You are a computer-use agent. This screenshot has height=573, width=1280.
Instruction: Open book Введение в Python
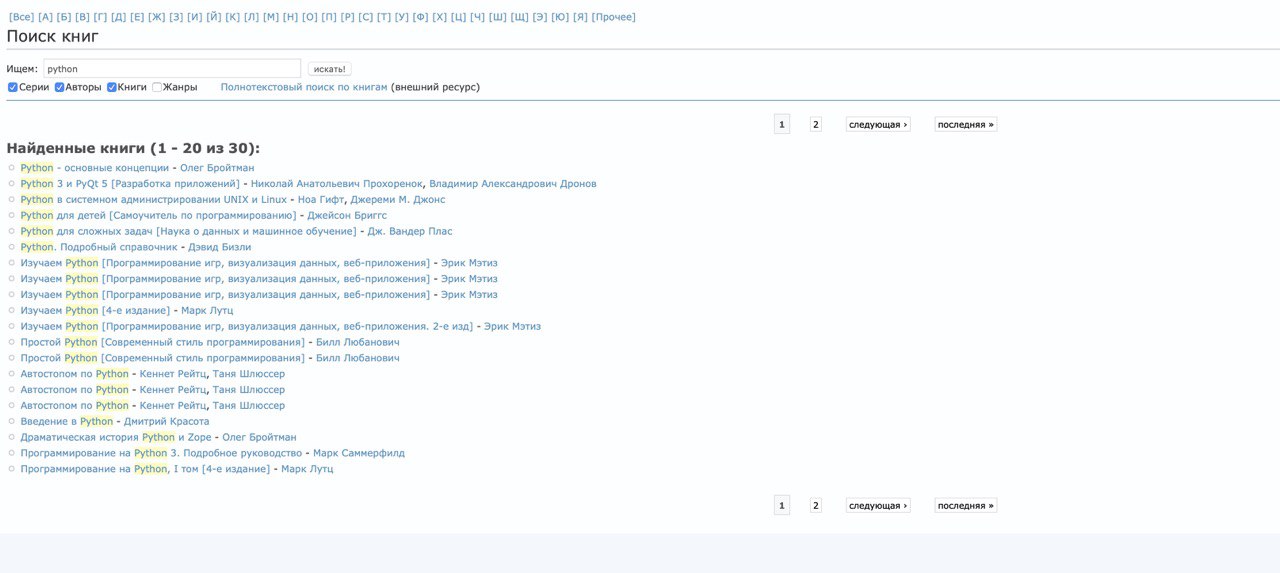tap(67, 422)
